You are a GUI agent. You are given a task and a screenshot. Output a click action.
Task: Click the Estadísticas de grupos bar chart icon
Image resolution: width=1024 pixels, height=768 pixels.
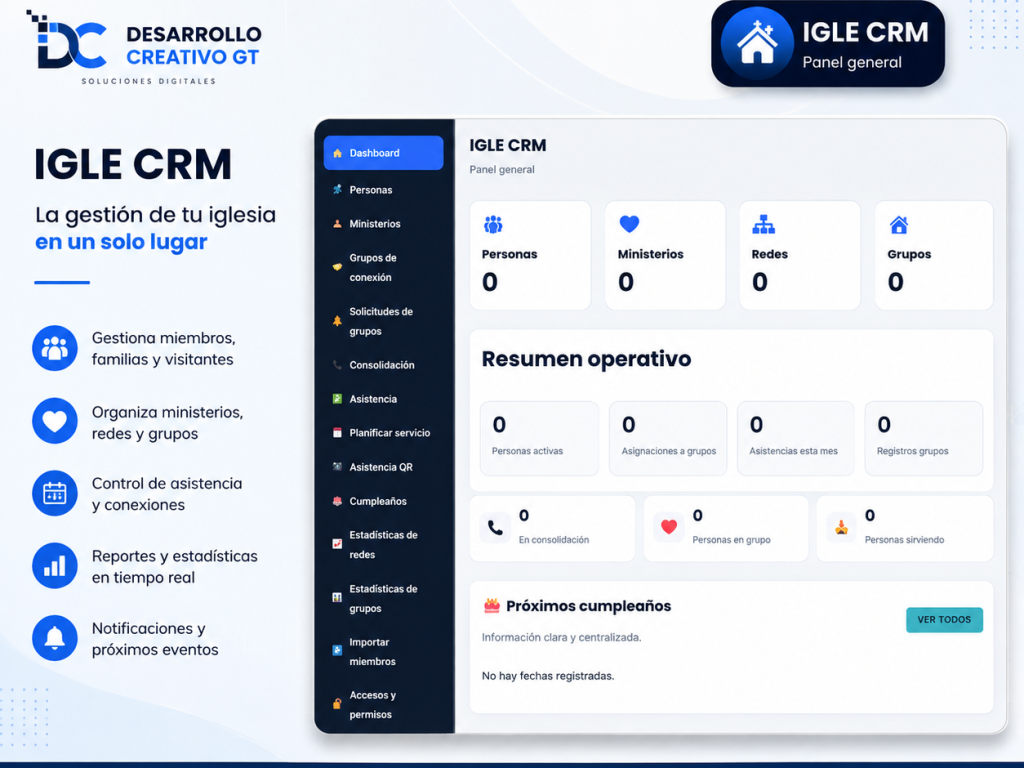point(337,597)
